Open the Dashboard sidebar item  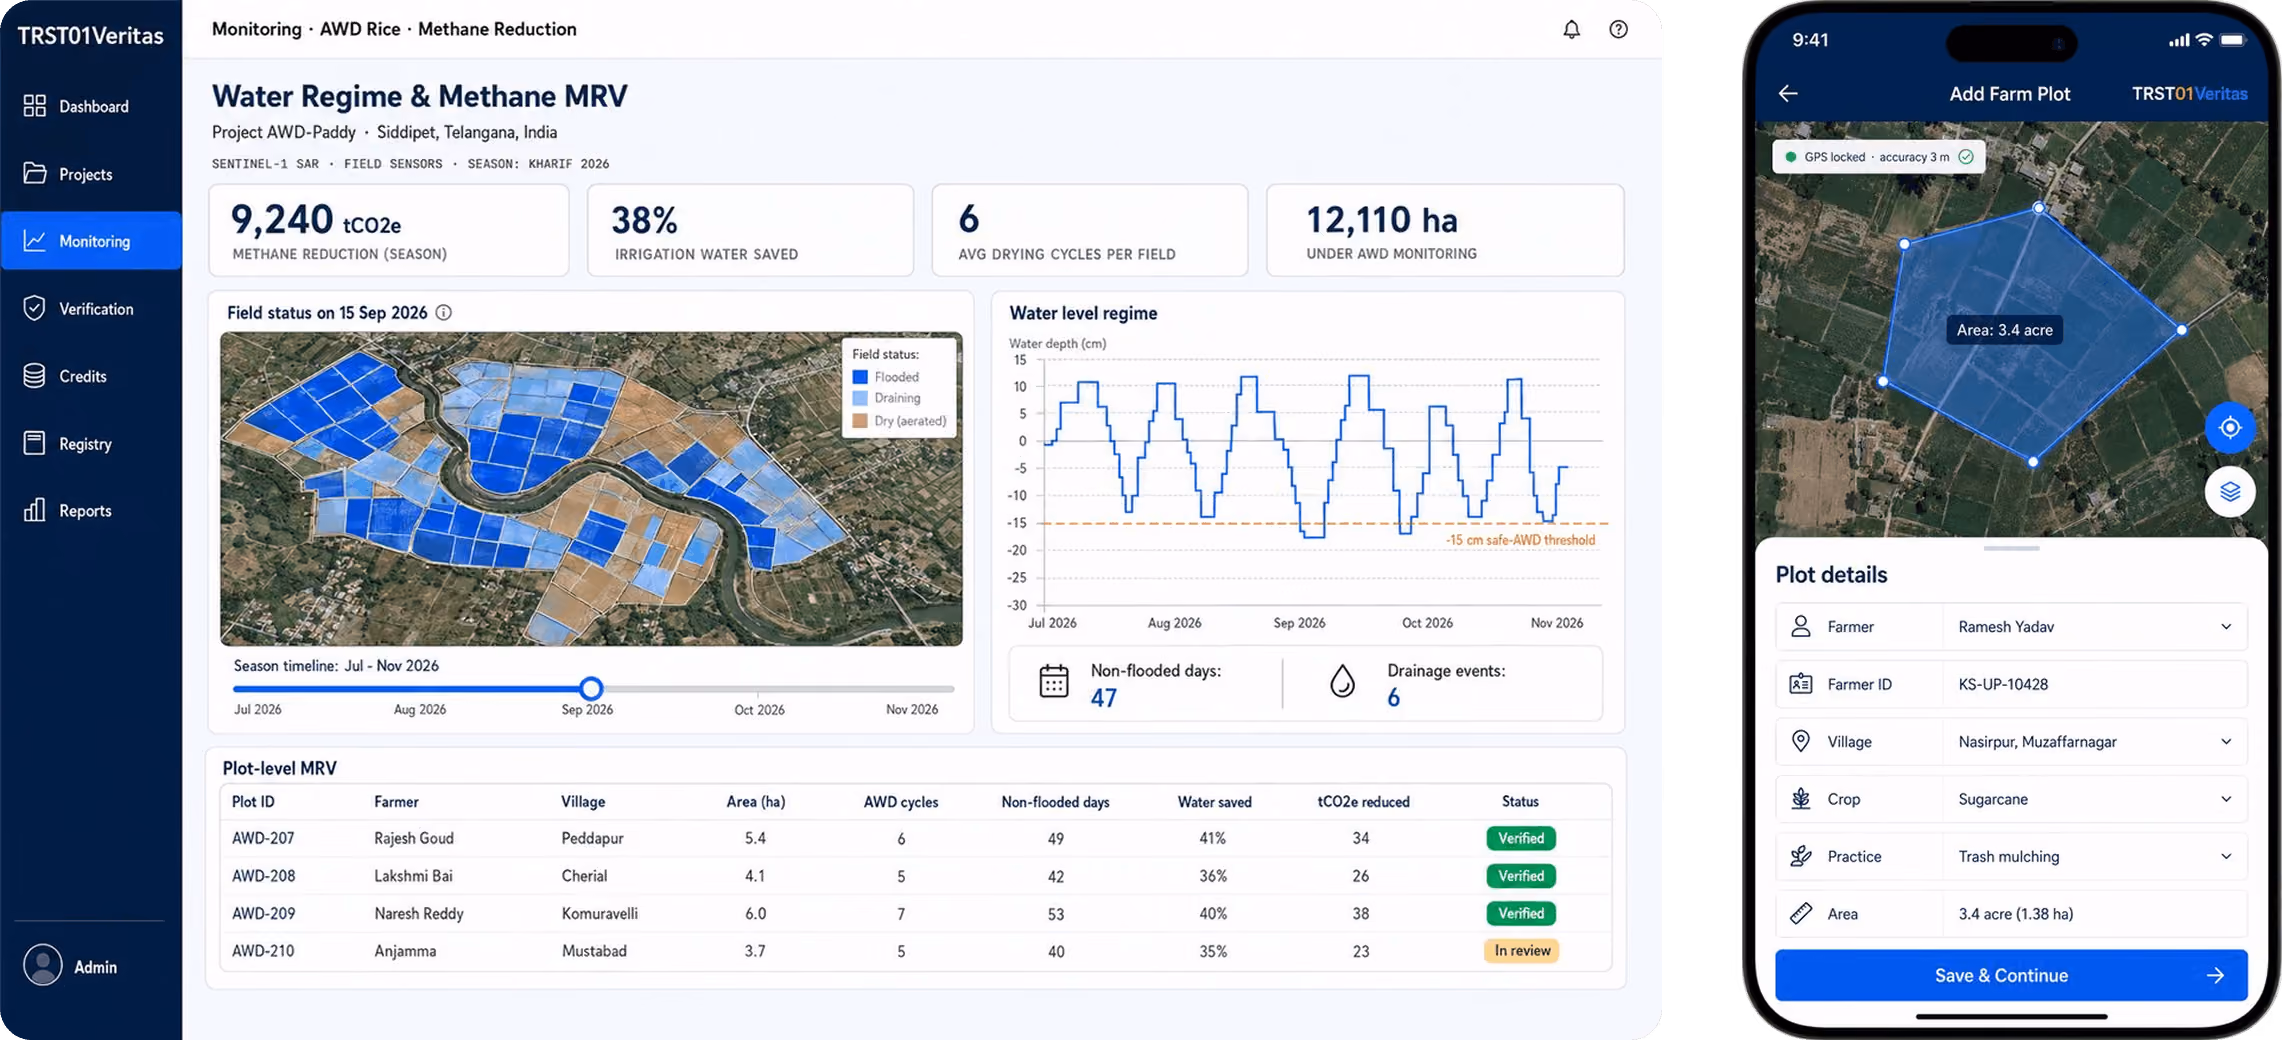click(91, 106)
